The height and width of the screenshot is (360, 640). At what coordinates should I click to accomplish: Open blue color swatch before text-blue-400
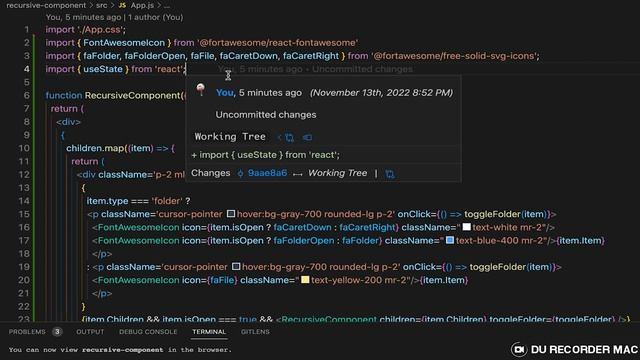[x=450, y=240]
